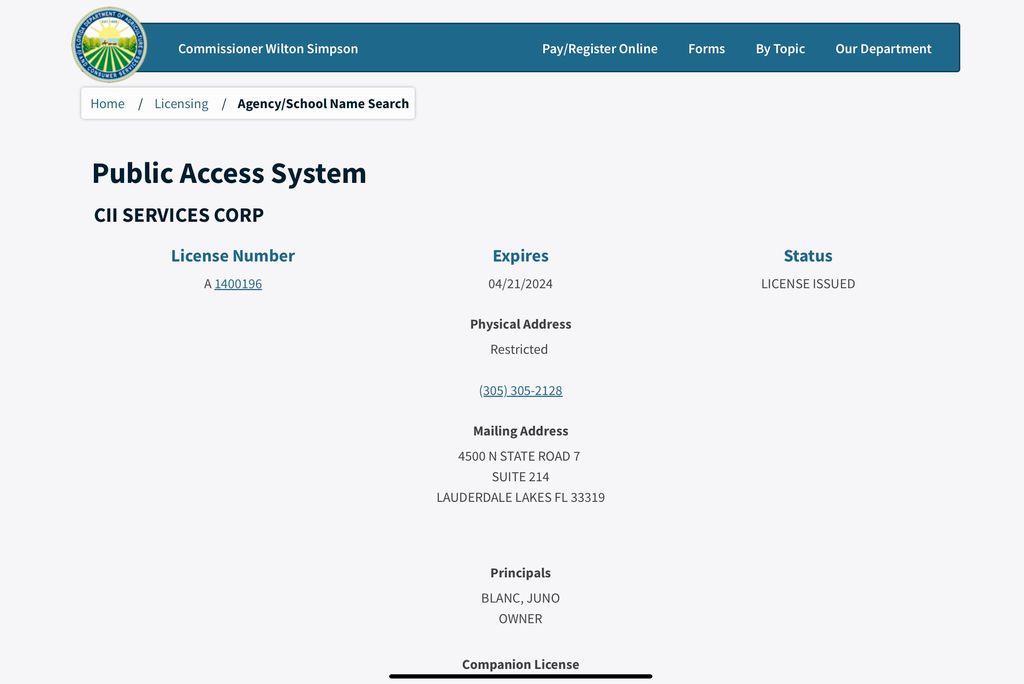Click the Mailing Address label
Screen dimensions: 1024x684
click(520, 431)
